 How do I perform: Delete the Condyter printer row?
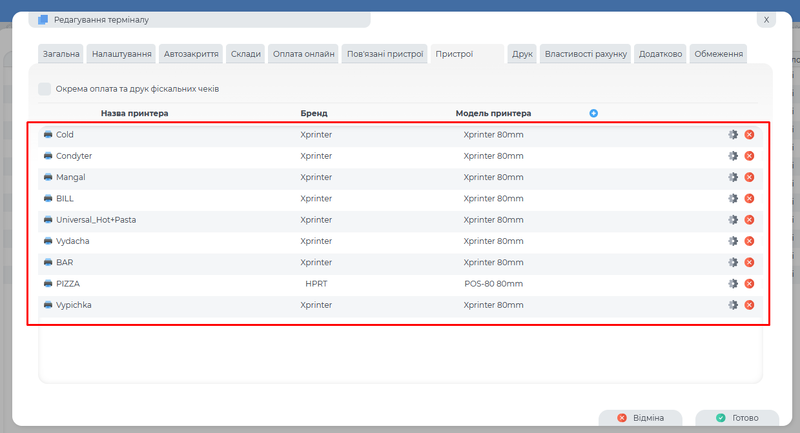tap(749, 156)
